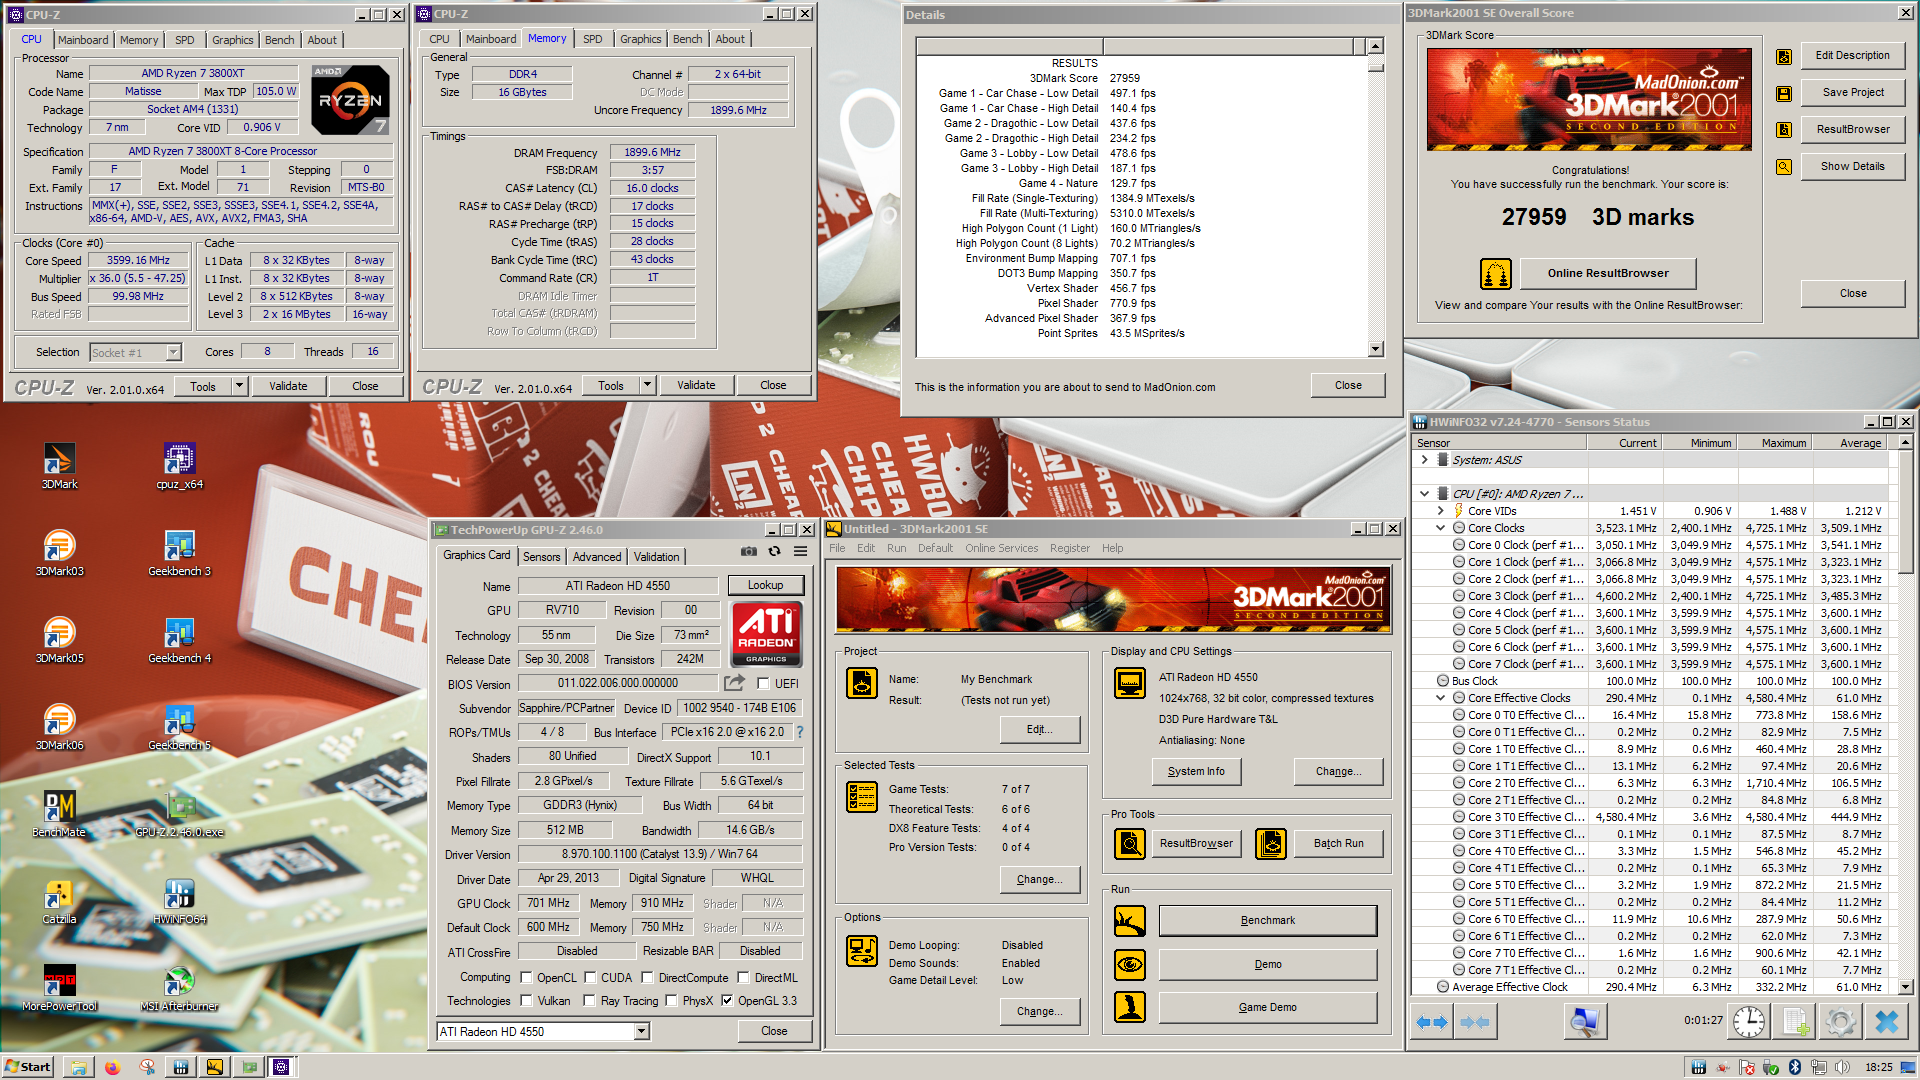
Task: Click the BIOS version share/export icon
Action: [x=734, y=683]
